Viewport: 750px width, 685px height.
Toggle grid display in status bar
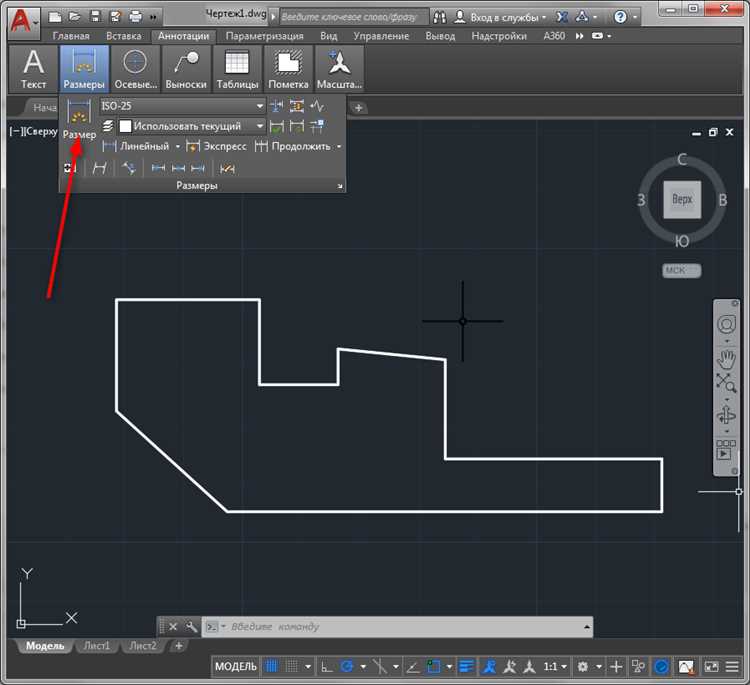[270, 667]
